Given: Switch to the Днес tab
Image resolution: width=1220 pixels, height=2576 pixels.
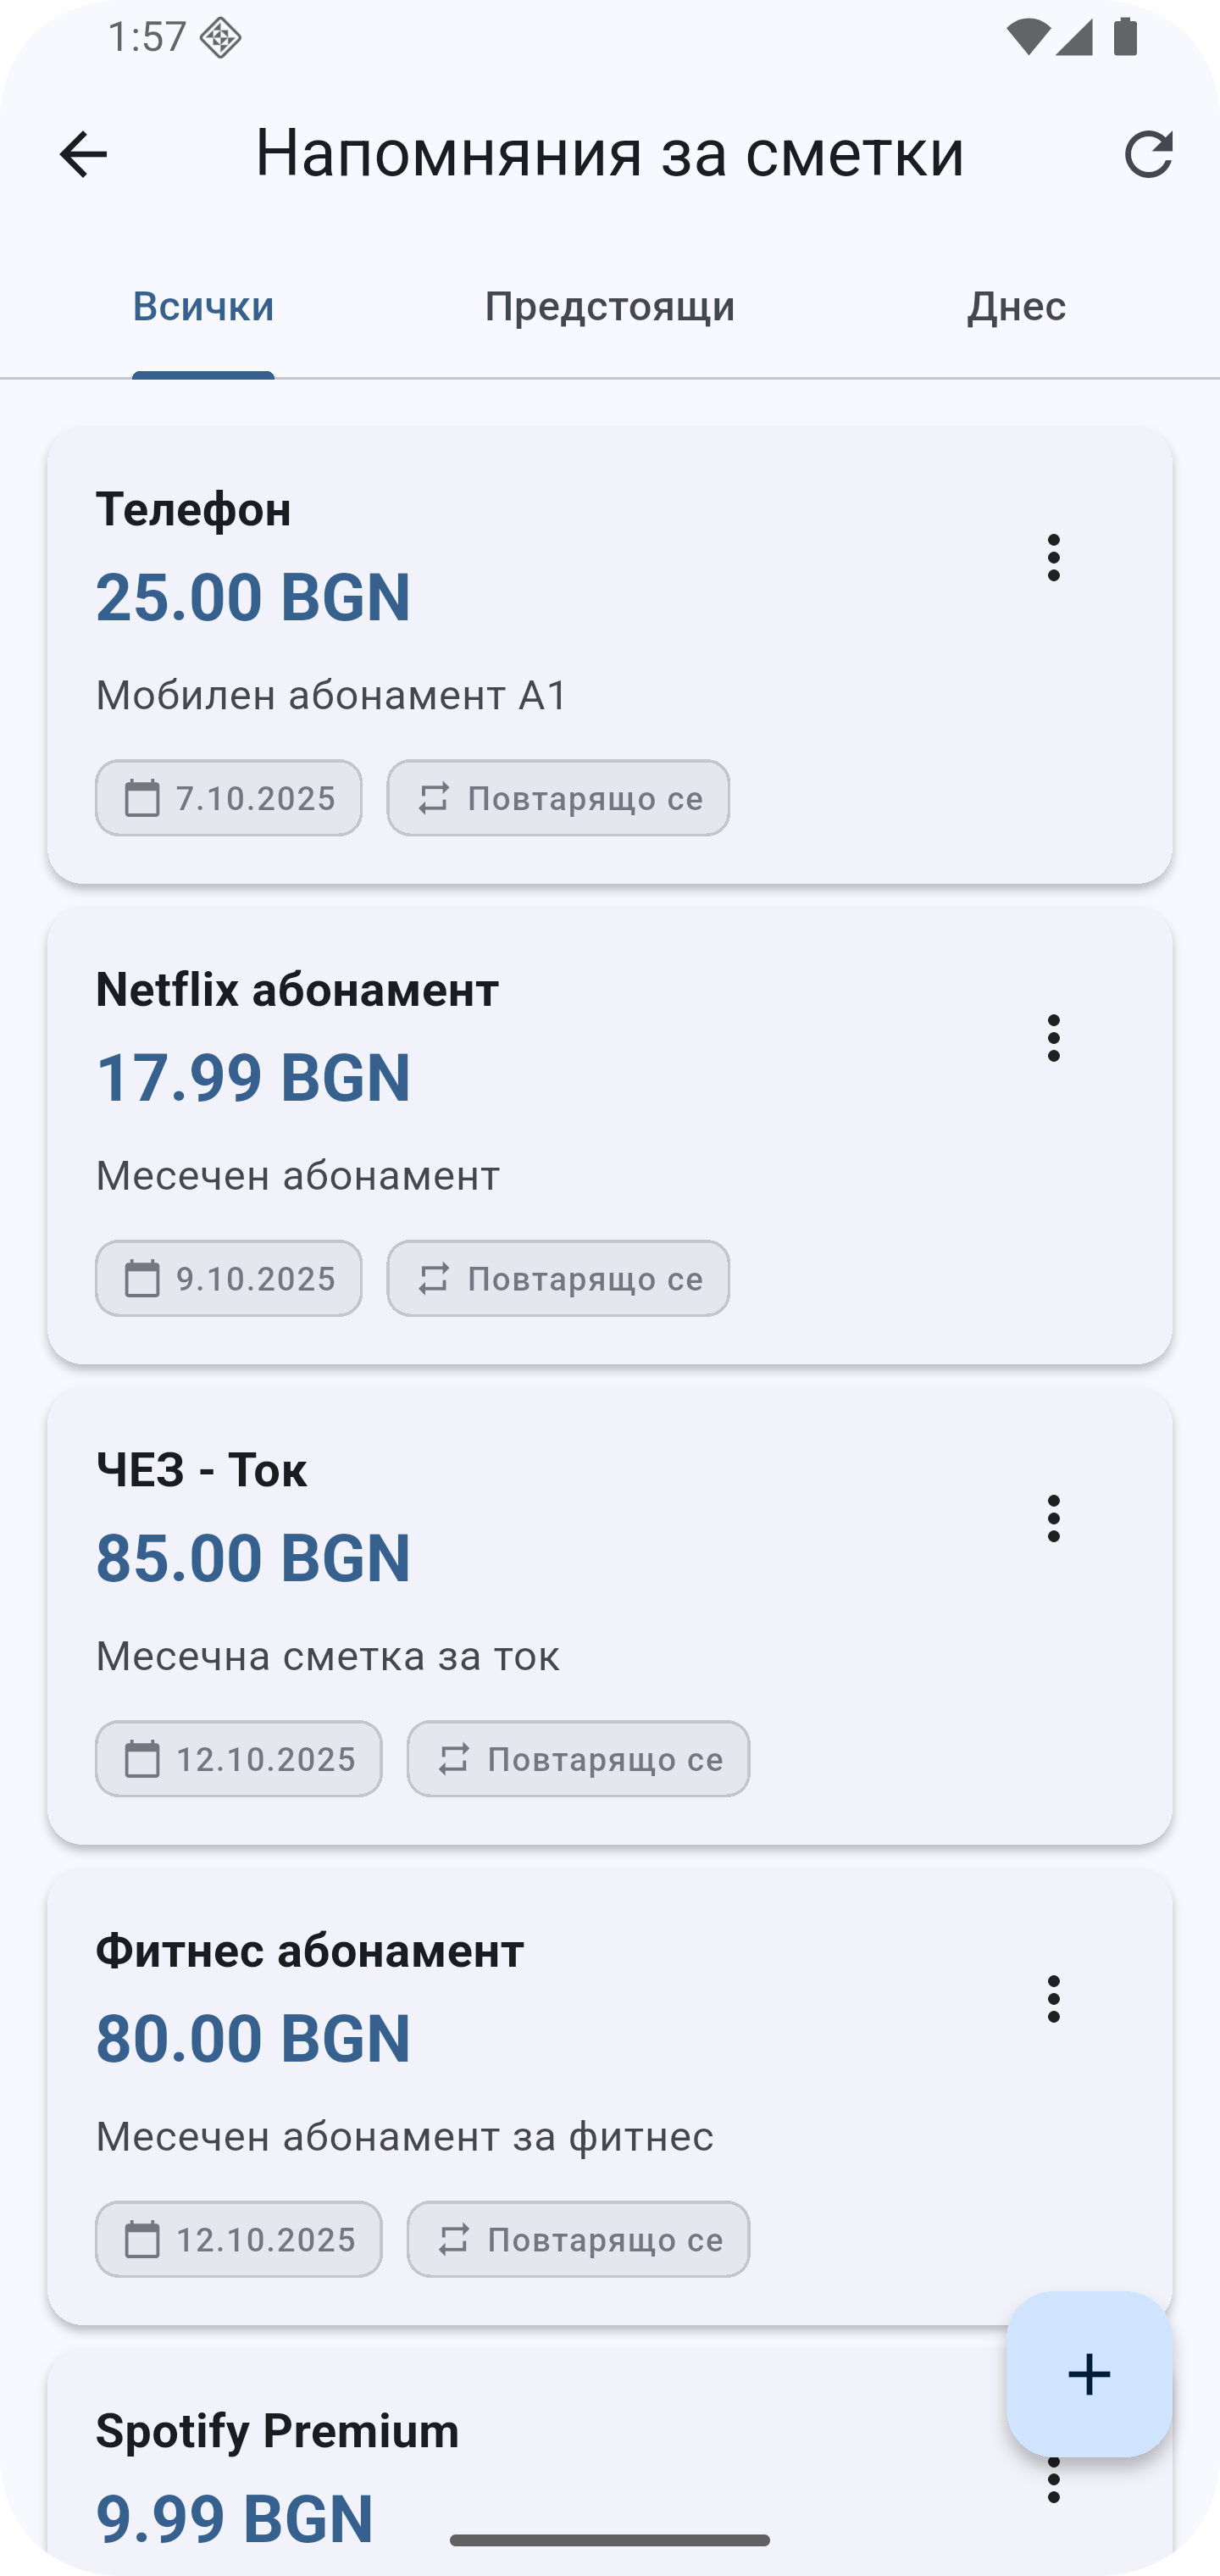Looking at the screenshot, I should [x=1015, y=306].
